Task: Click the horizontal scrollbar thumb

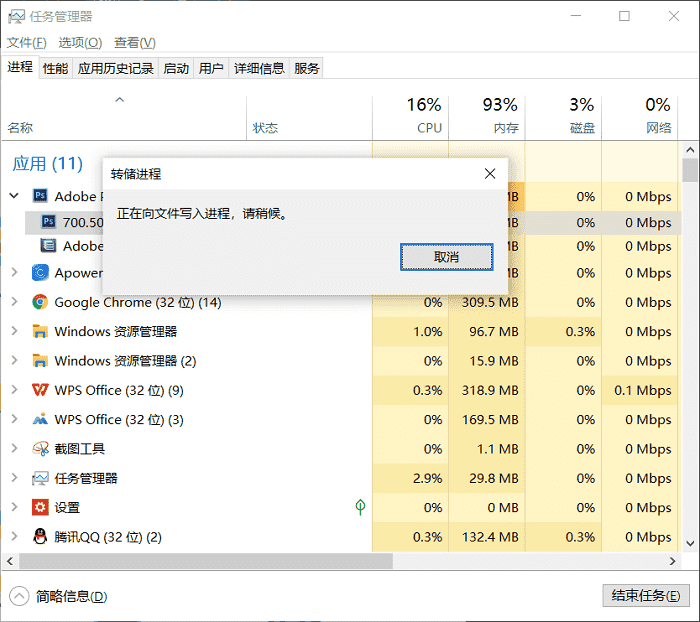Action: click(x=206, y=561)
